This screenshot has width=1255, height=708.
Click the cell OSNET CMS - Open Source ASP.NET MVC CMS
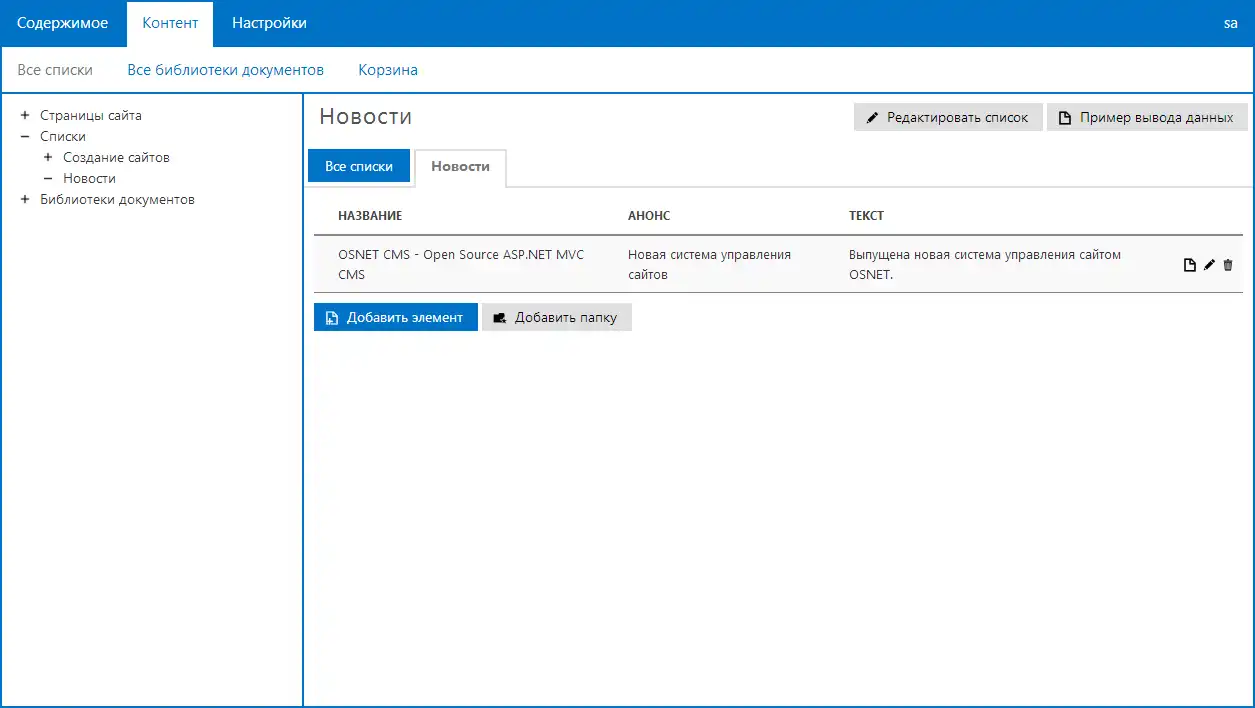461,264
